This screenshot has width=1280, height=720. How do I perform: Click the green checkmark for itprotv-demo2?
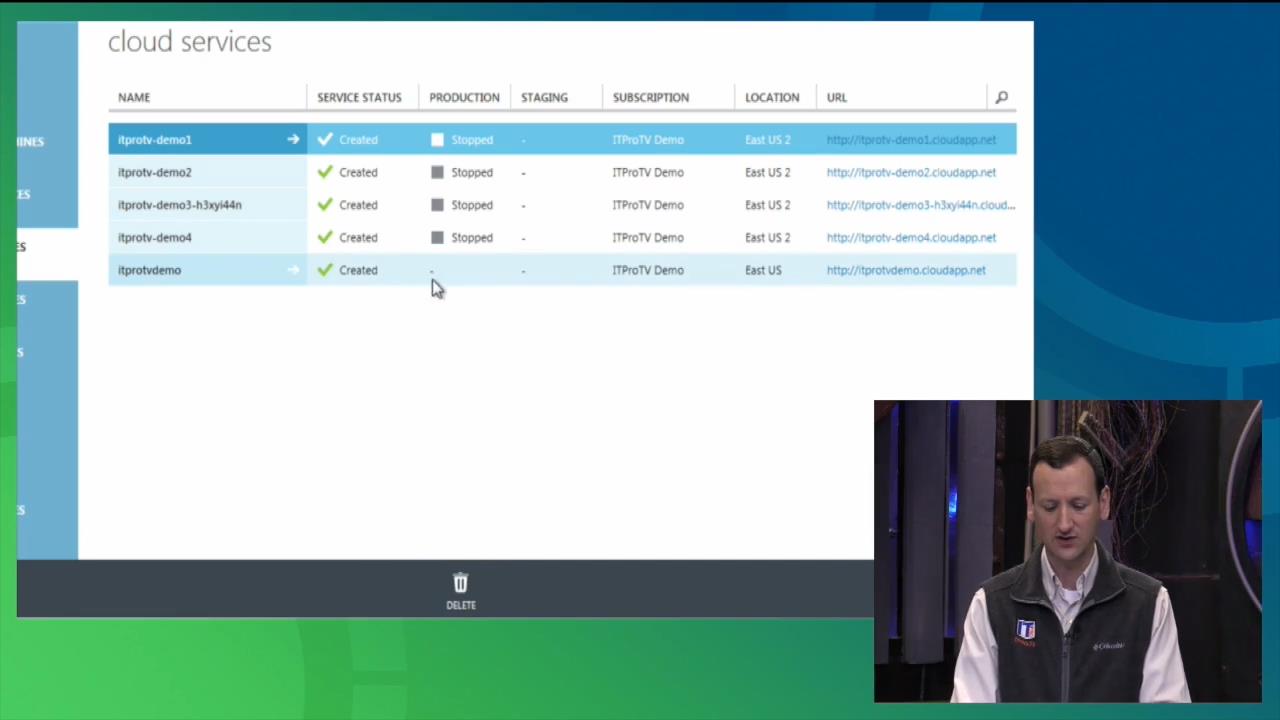click(x=325, y=172)
